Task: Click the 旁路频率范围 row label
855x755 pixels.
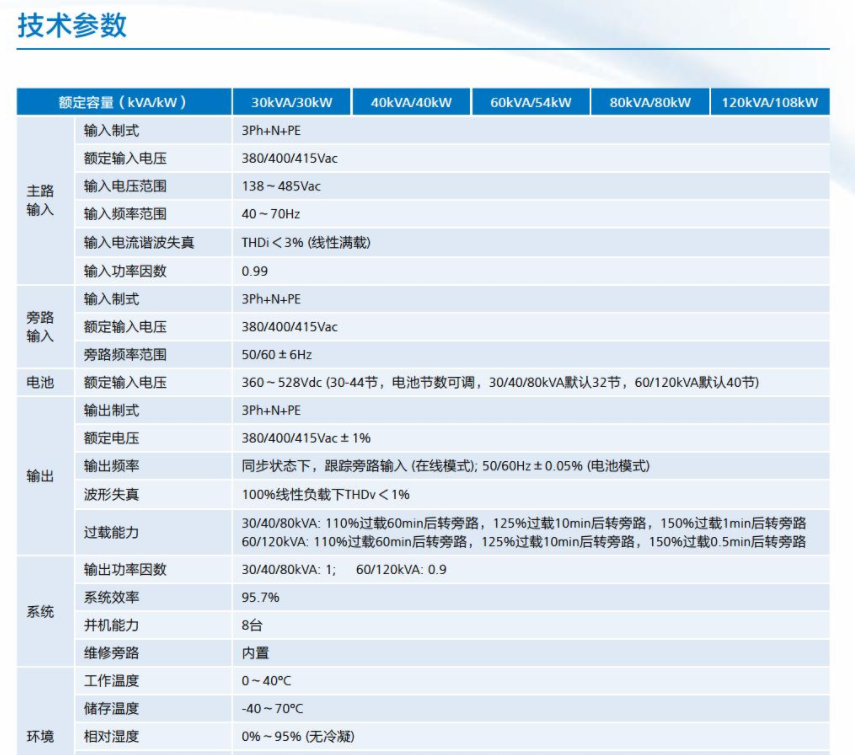Action: tap(125, 355)
